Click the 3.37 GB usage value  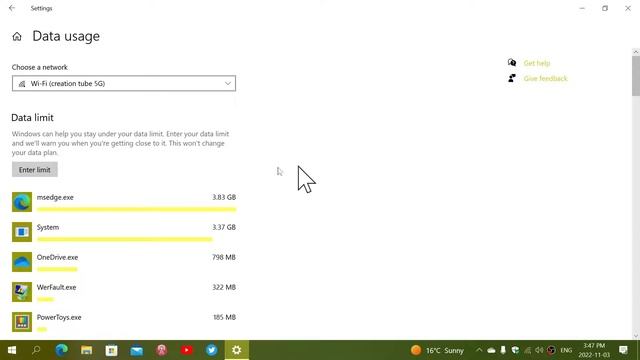[x=224, y=227]
